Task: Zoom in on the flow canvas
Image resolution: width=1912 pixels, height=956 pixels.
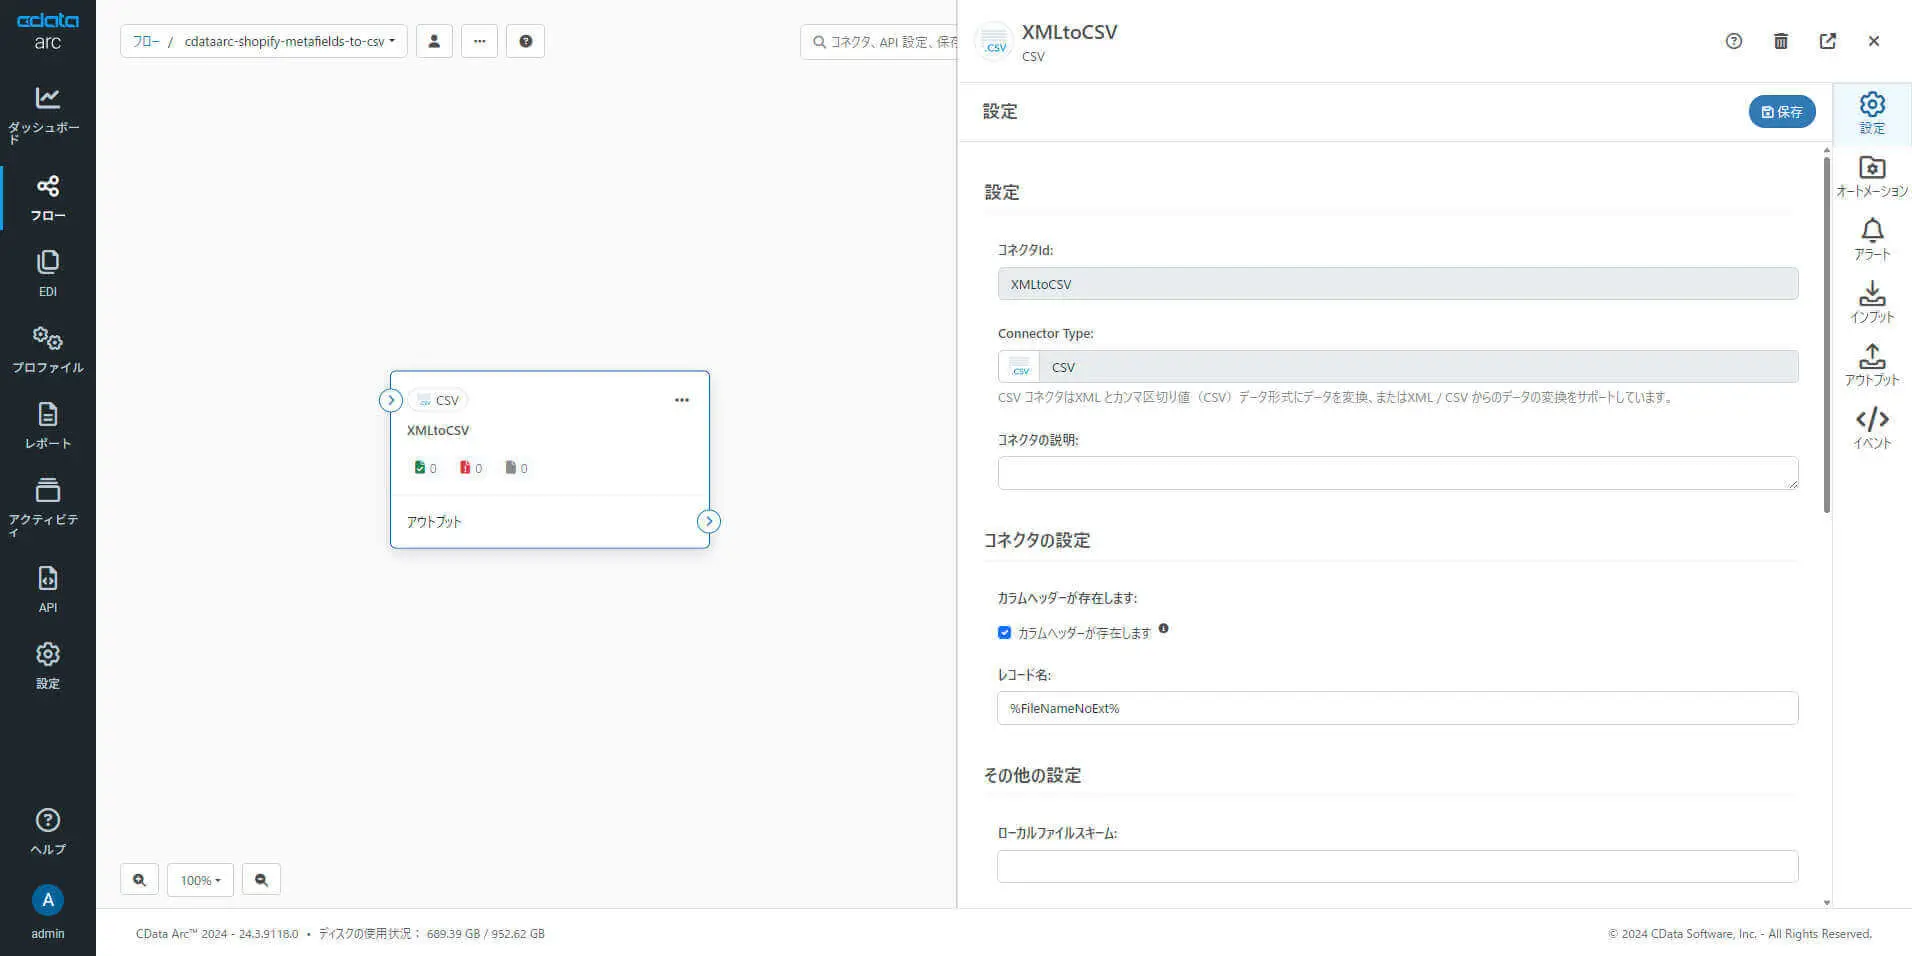Action: point(139,880)
